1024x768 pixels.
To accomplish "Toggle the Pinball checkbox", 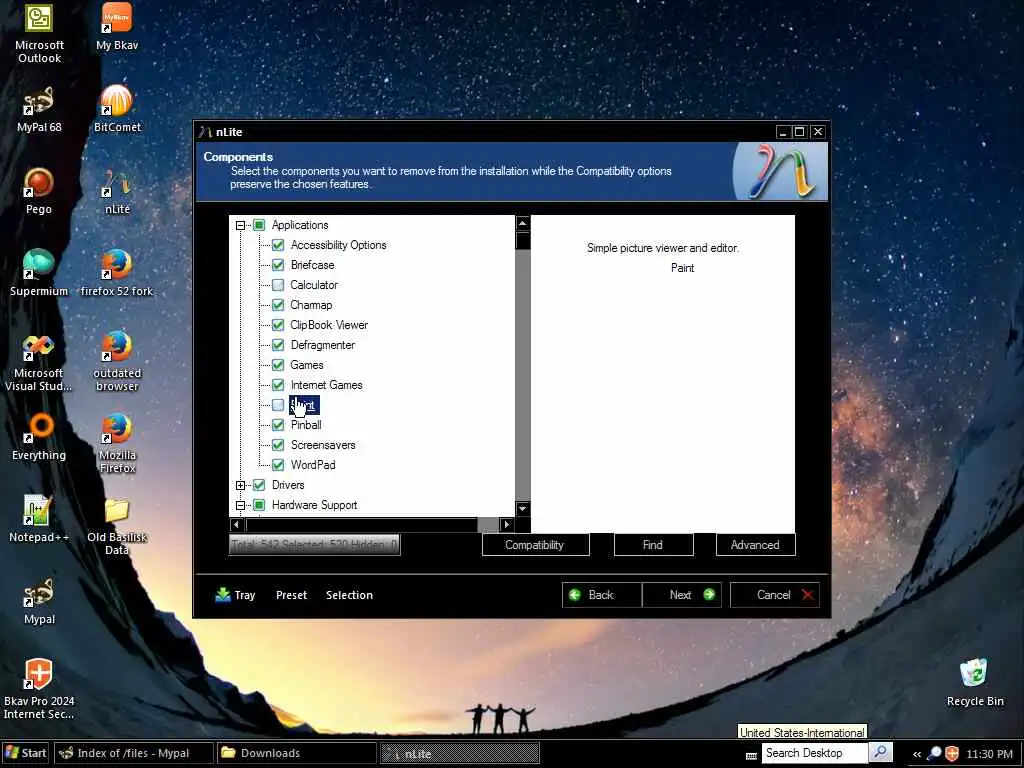I will pyautogui.click(x=278, y=425).
